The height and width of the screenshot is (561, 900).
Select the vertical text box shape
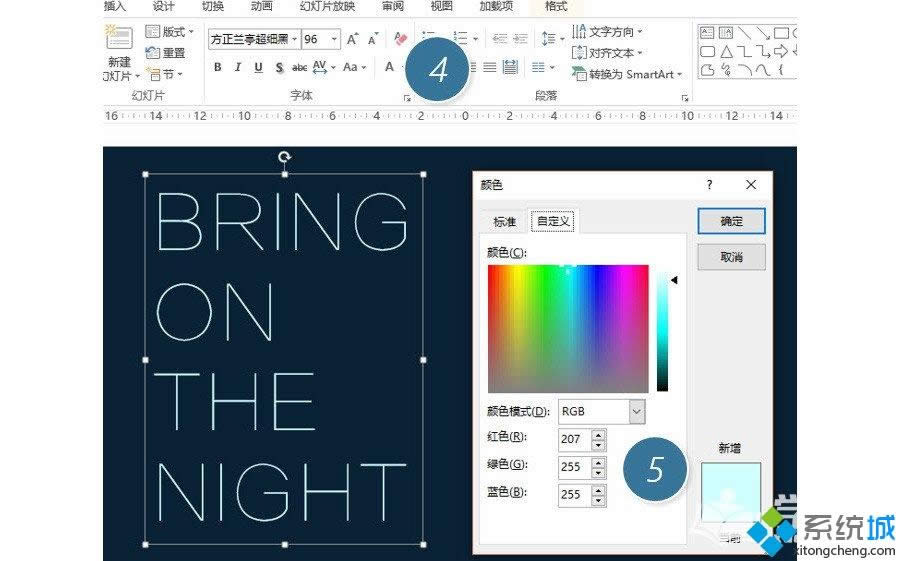pos(726,33)
